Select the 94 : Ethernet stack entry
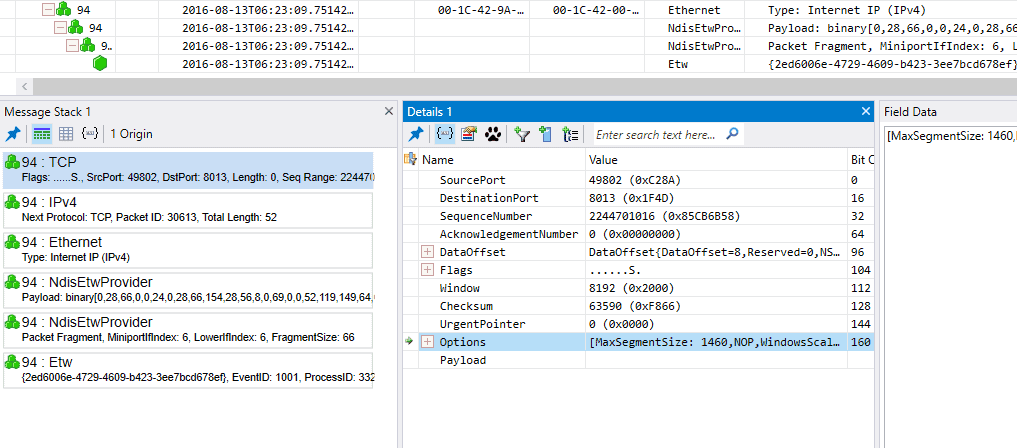The height and width of the screenshot is (448, 1017). click(188, 250)
